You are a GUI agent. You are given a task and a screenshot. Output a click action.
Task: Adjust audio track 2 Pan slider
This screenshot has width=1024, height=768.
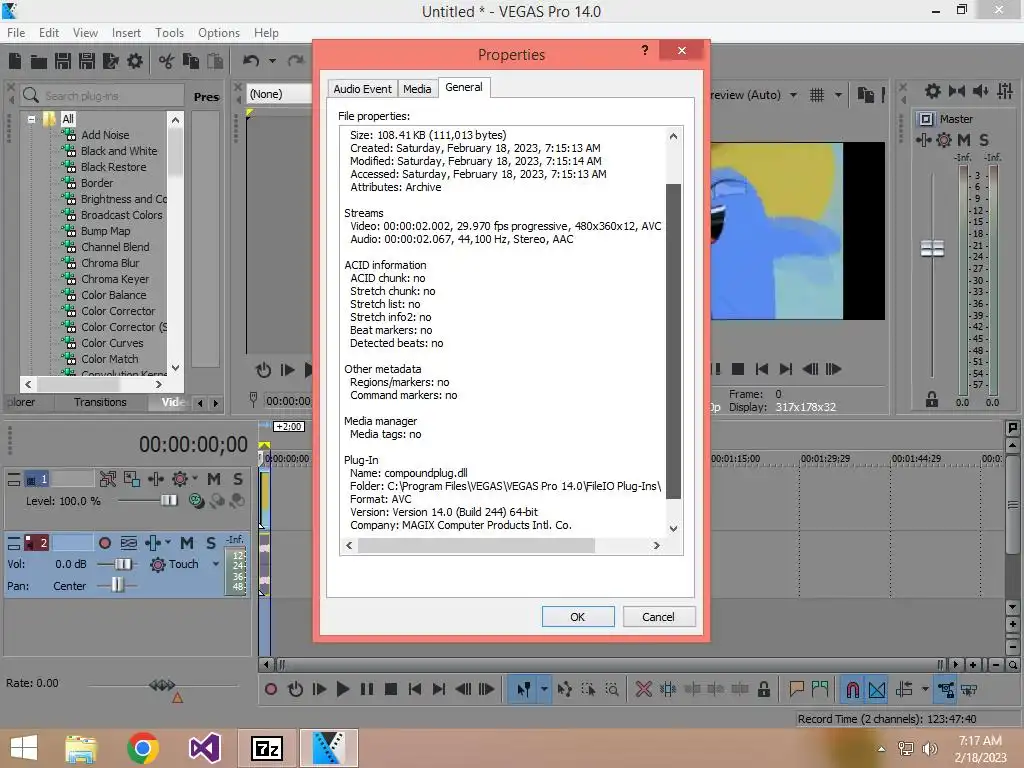tap(116, 585)
